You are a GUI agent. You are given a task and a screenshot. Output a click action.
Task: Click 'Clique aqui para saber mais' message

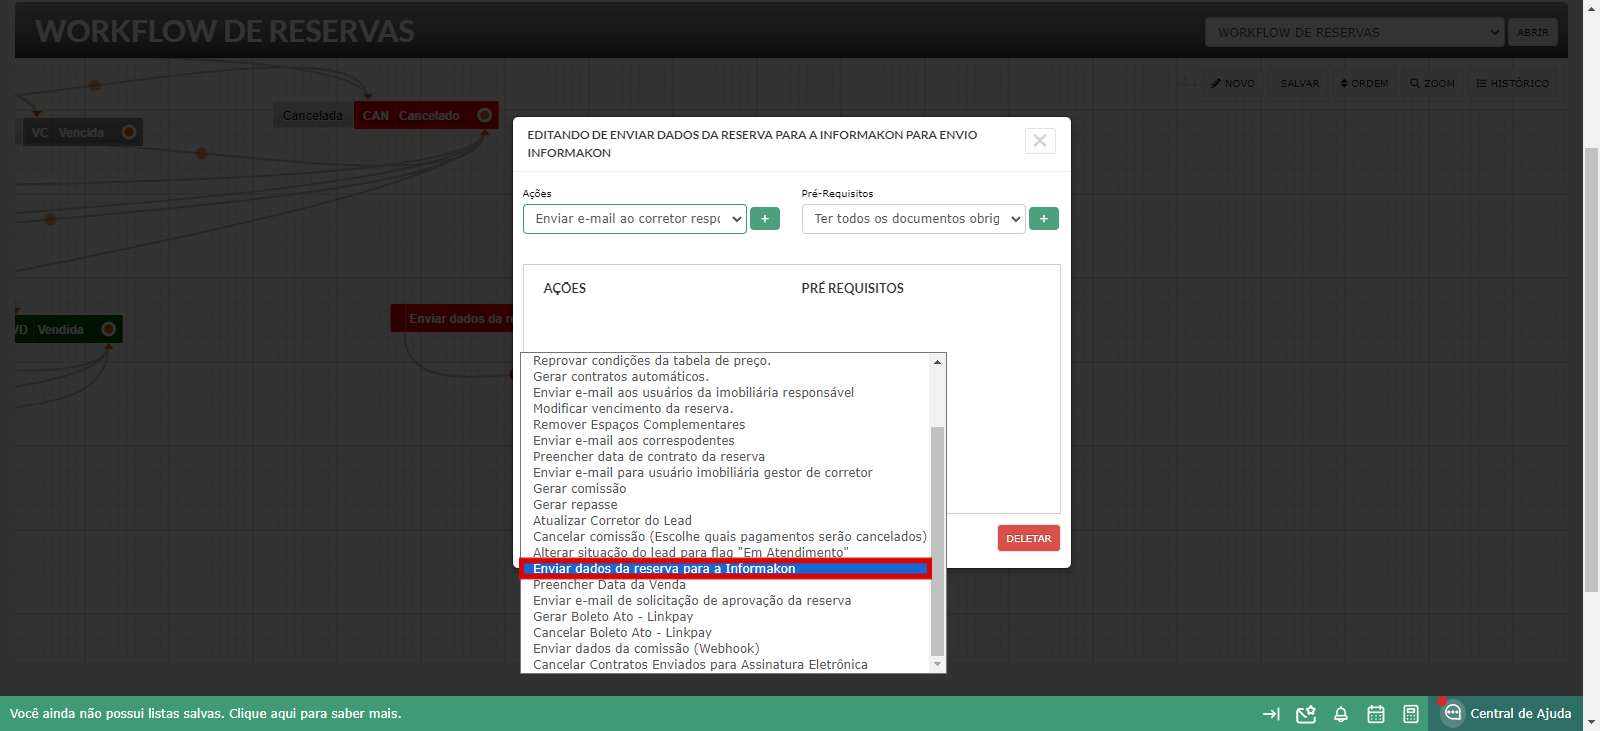pos(315,714)
